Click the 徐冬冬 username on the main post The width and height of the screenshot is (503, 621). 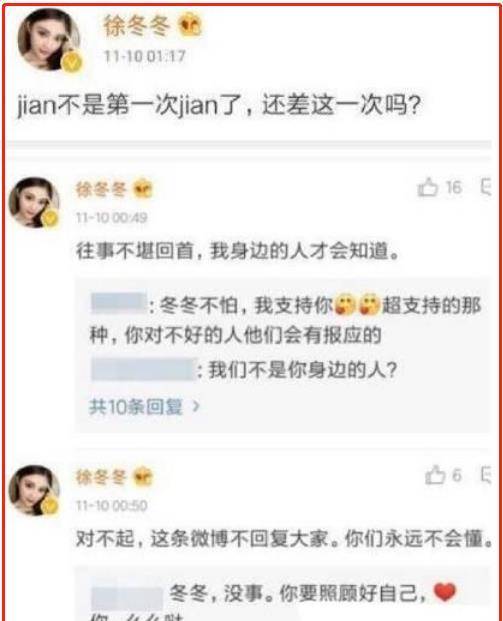point(137,26)
